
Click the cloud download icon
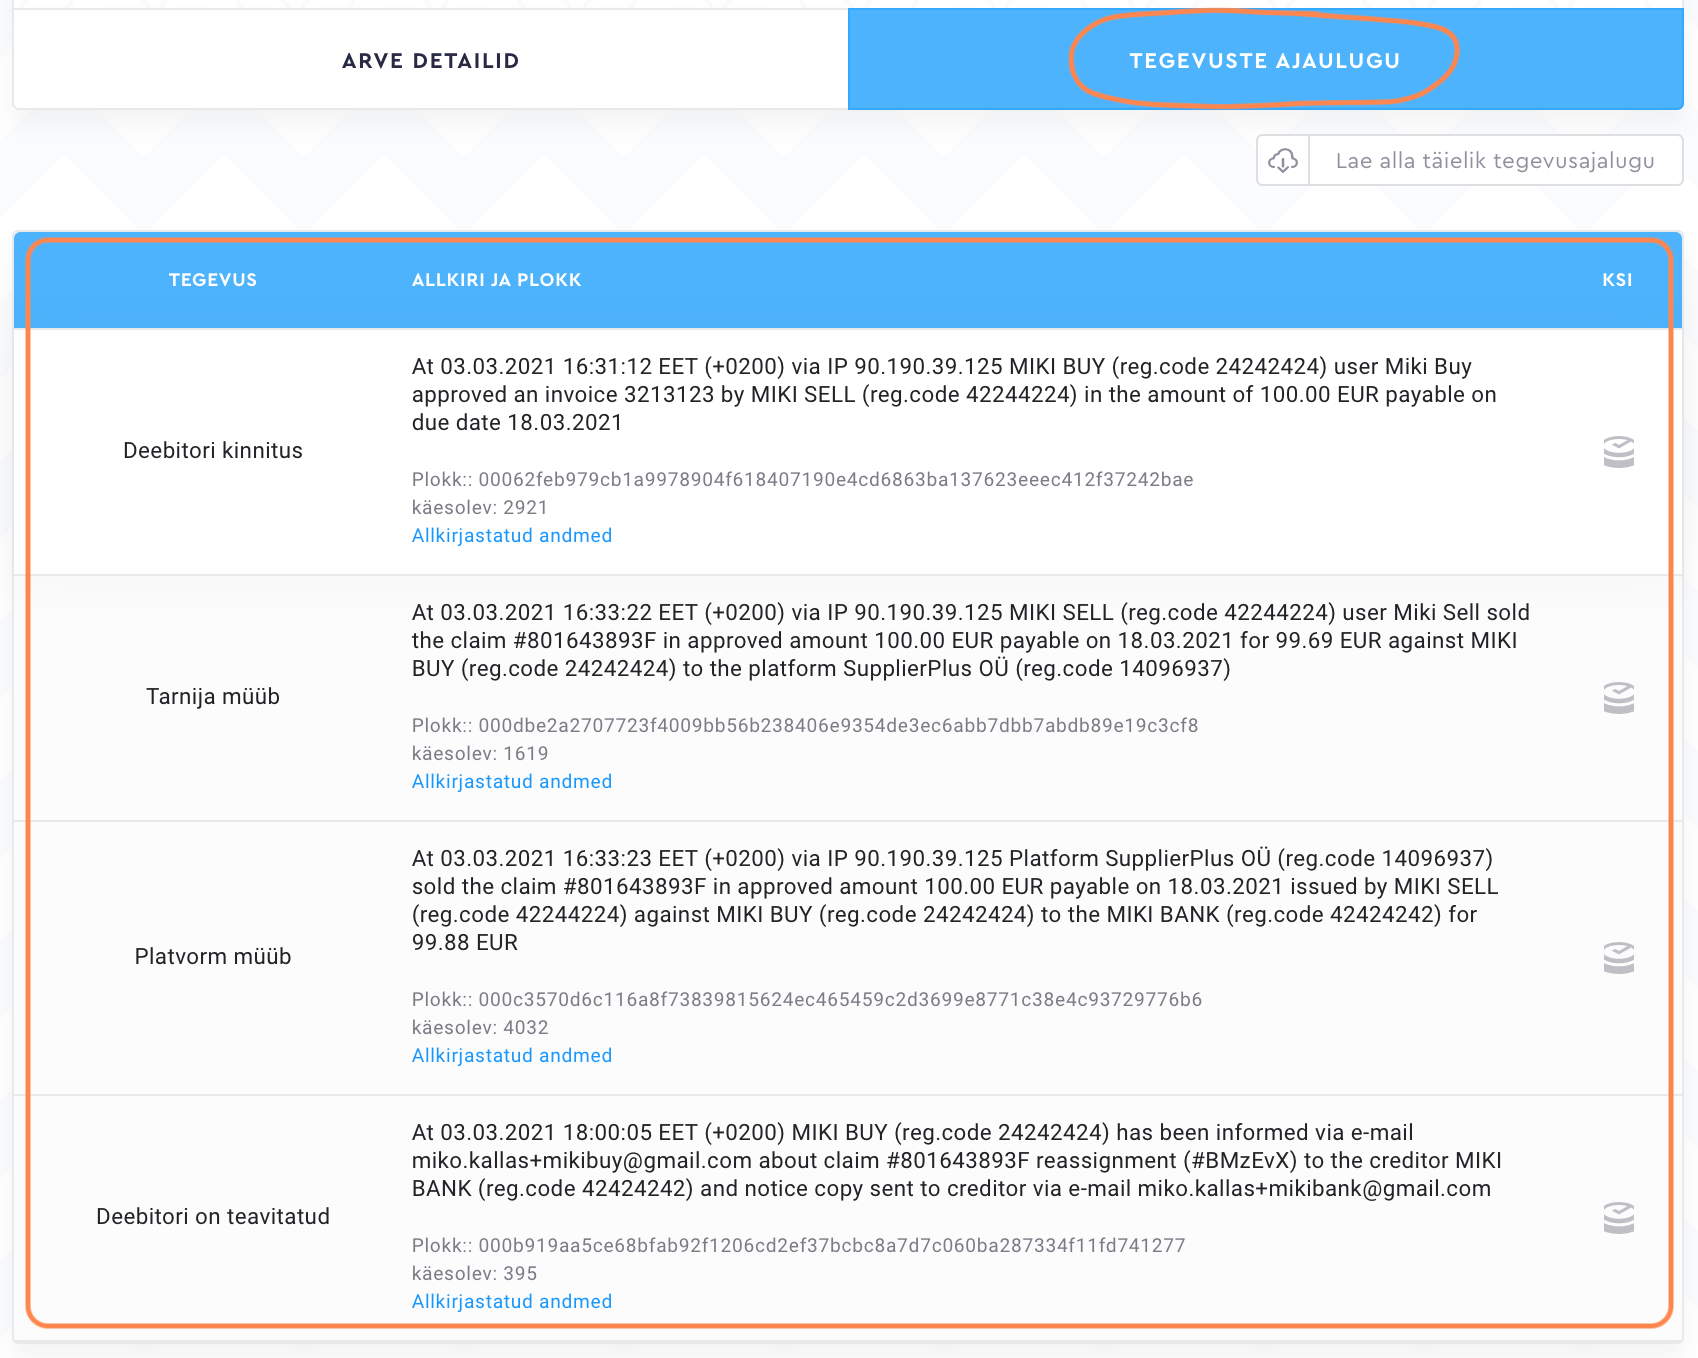pyautogui.click(x=1283, y=161)
